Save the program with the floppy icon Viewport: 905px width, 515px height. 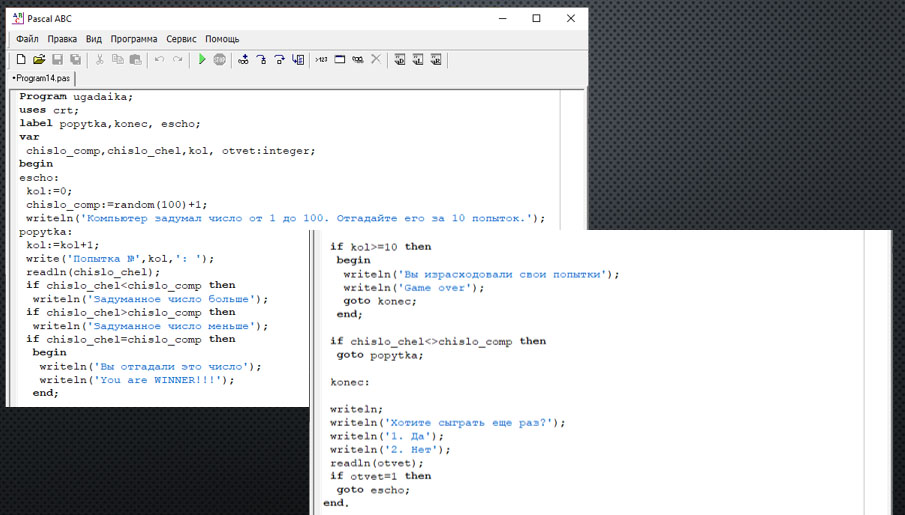point(57,60)
